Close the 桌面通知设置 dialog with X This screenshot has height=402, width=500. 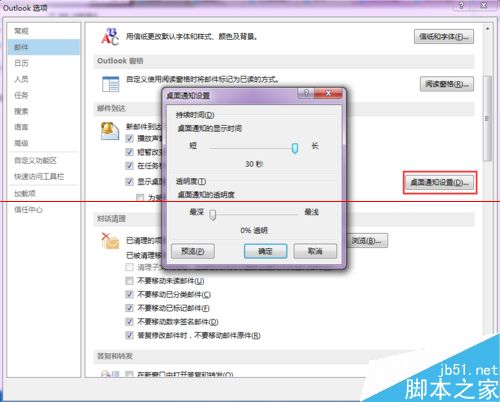coord(328,93)
